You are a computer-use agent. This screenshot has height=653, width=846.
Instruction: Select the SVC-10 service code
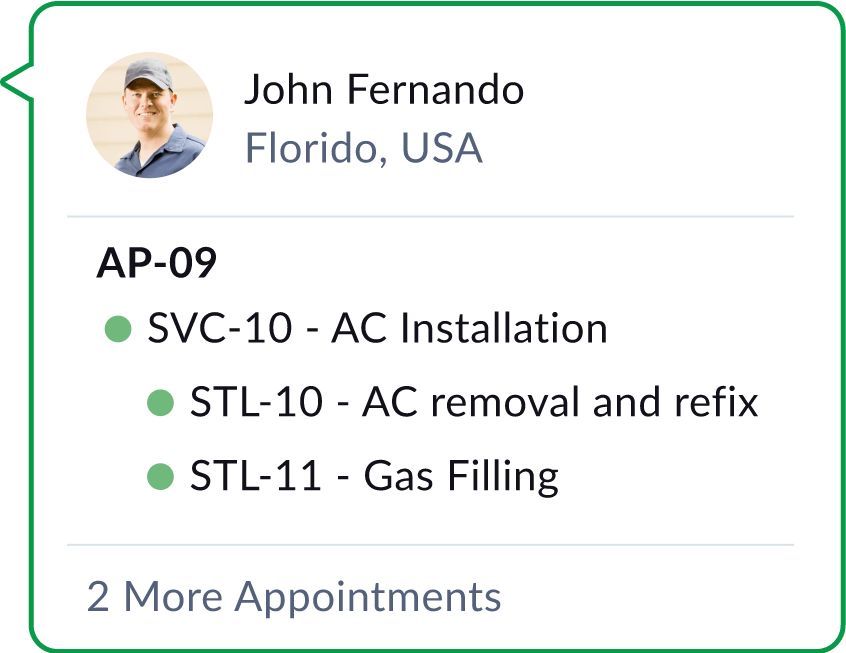point(219,328)
